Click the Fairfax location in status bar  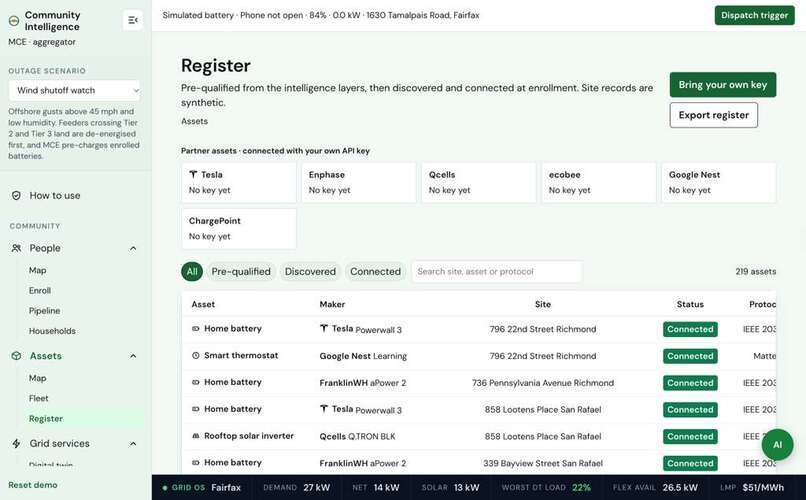[226, 487]
